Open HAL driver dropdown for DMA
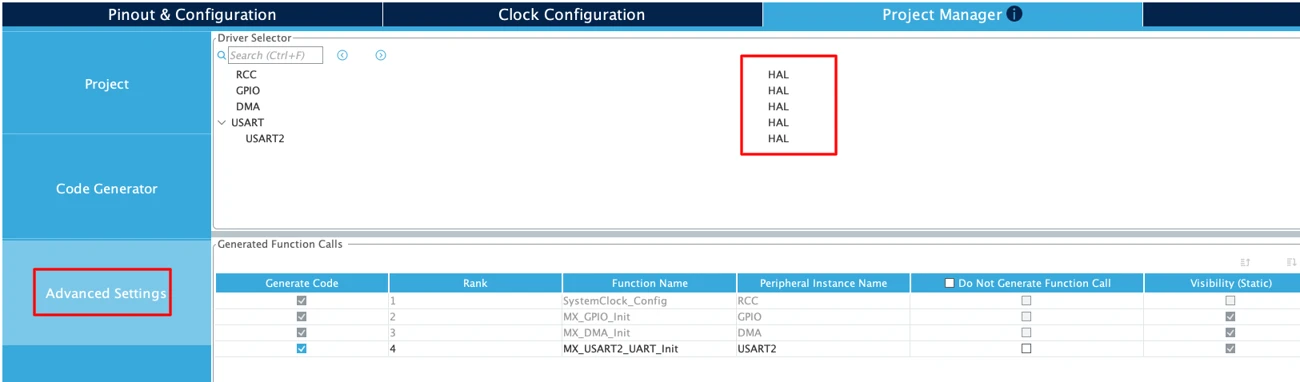This screenshot has height=382, width=1300. click(x=778, y=106)
